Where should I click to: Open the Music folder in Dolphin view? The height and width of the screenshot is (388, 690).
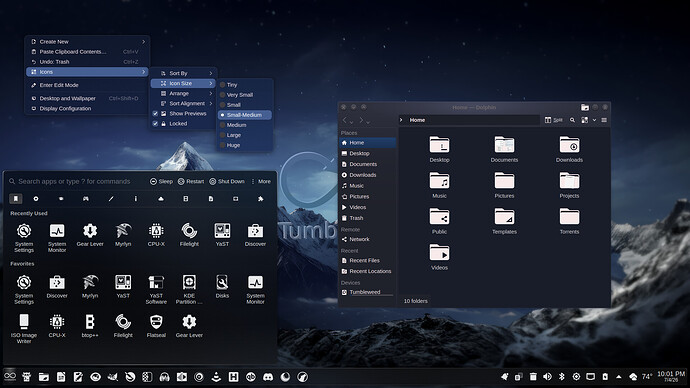(439, 185)
